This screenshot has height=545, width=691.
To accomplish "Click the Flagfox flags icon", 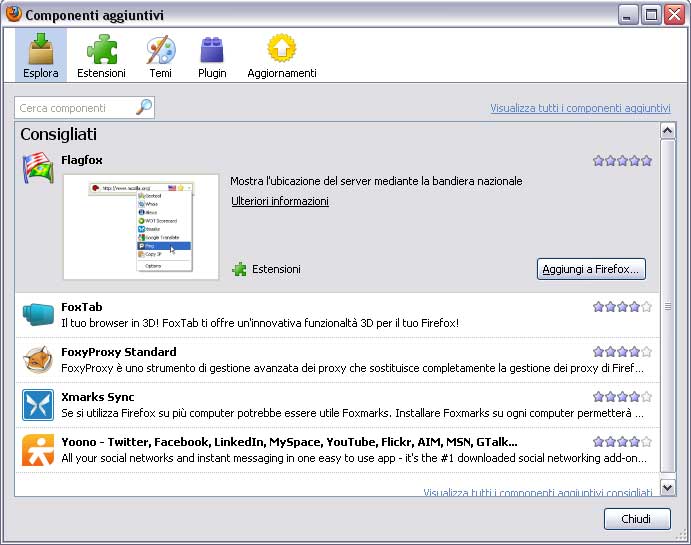I will click(38, 168).
